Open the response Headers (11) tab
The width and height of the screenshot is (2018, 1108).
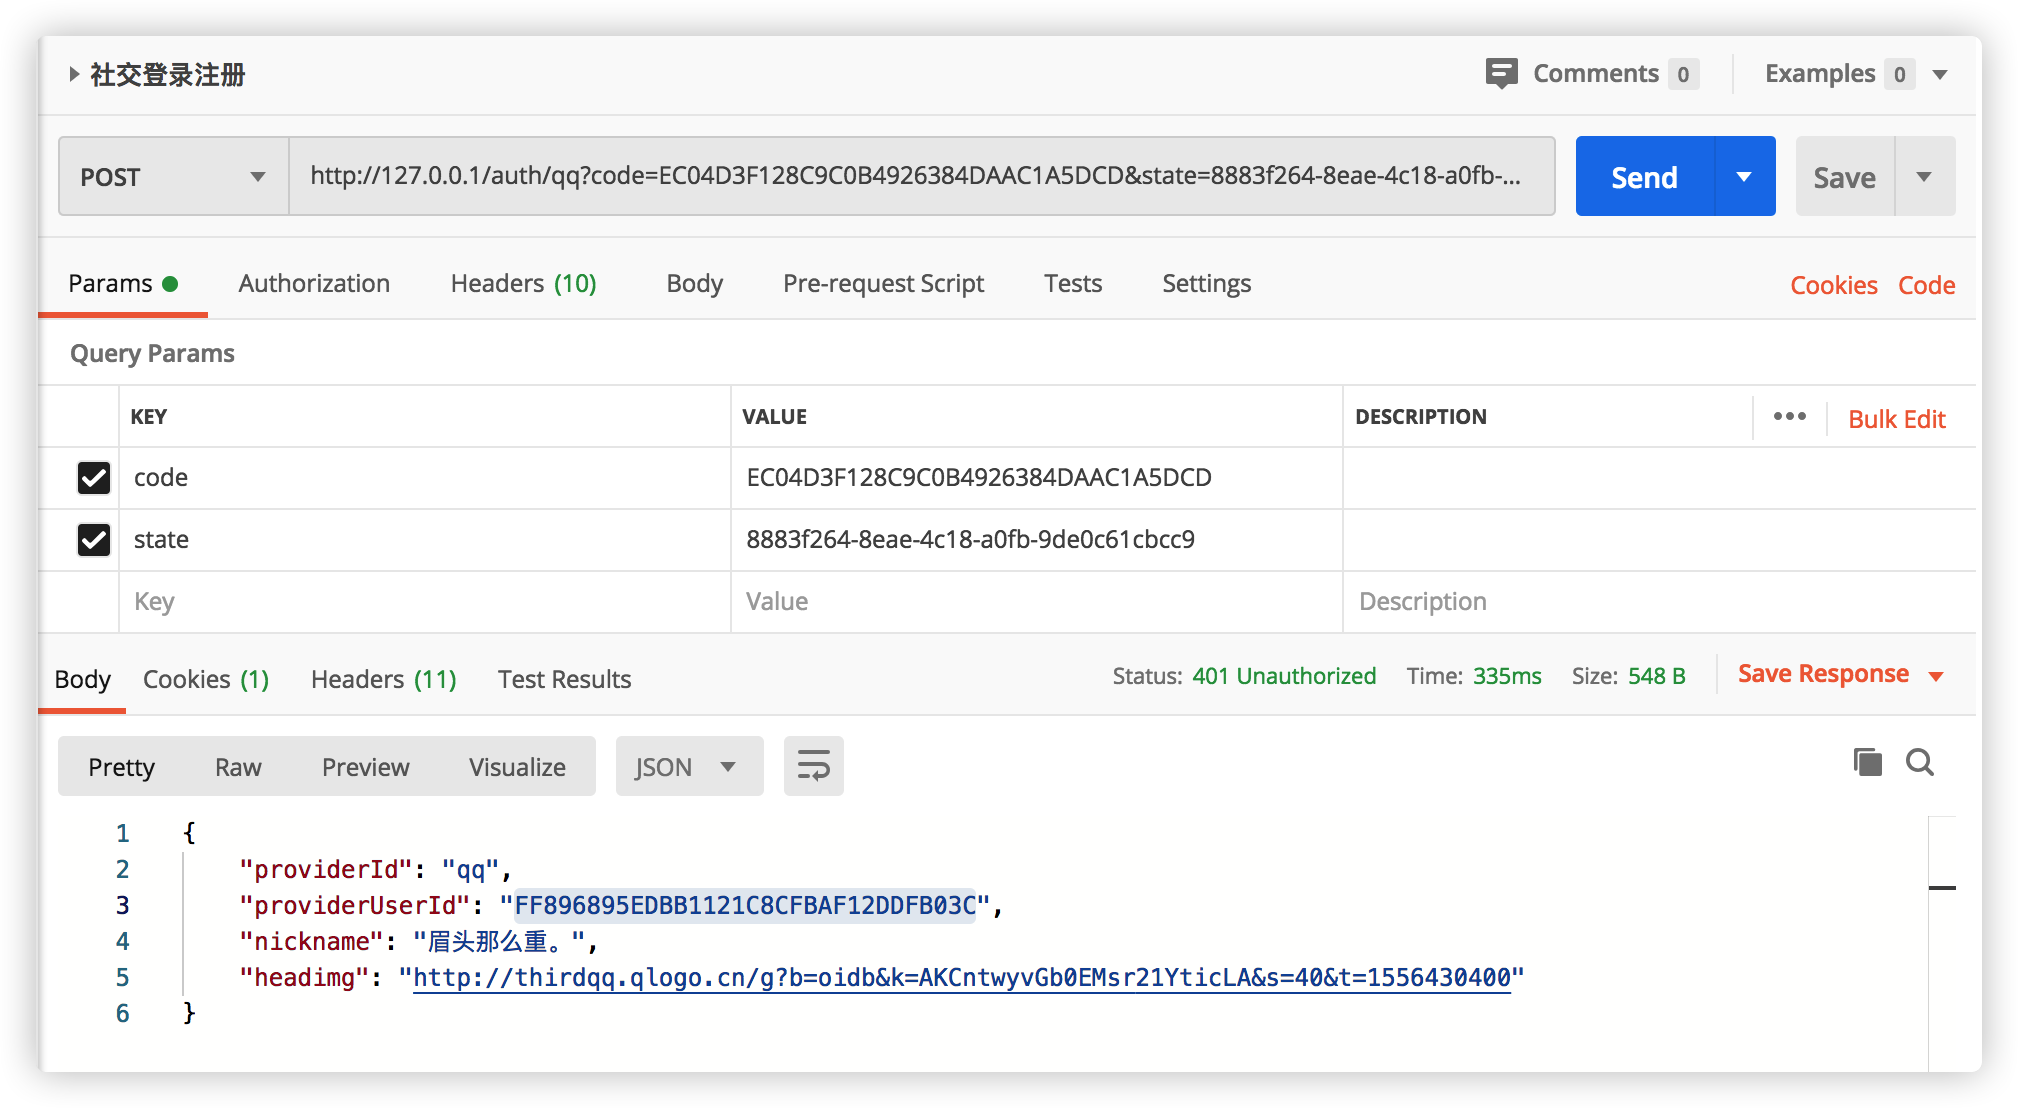[x=383, y=680]
